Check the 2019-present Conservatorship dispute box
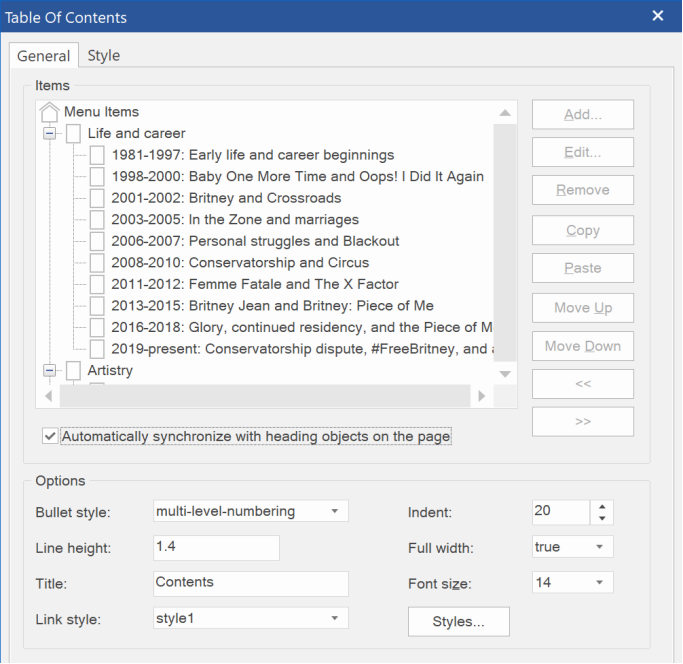This screenshot has width=683, height=664. [x=97, y=349]
